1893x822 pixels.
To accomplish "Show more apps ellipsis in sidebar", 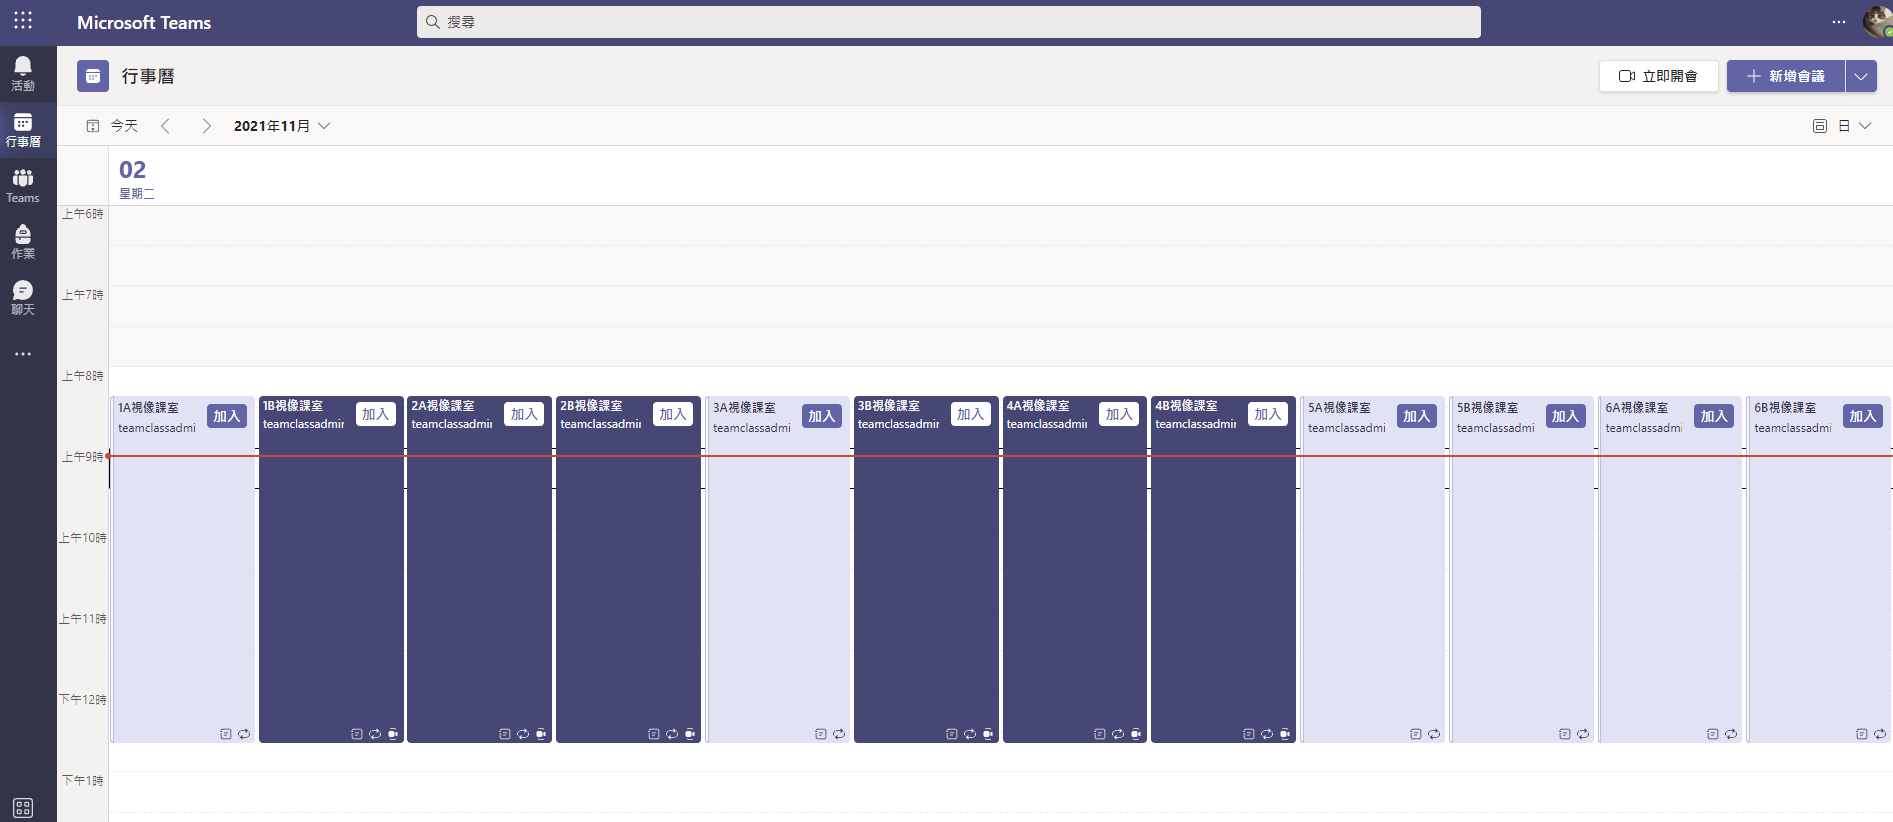I will point(23,354).
